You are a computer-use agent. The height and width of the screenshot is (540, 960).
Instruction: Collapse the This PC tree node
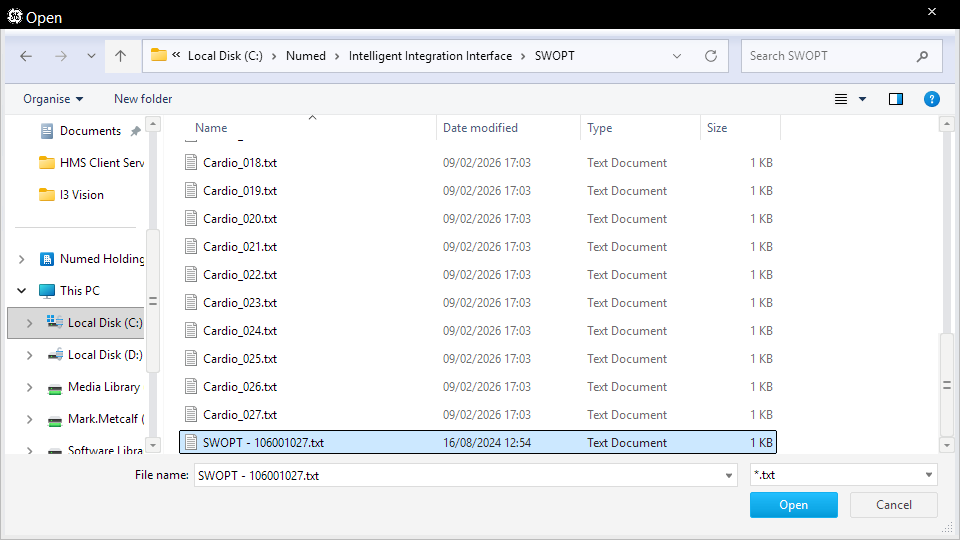coord(22,291)
